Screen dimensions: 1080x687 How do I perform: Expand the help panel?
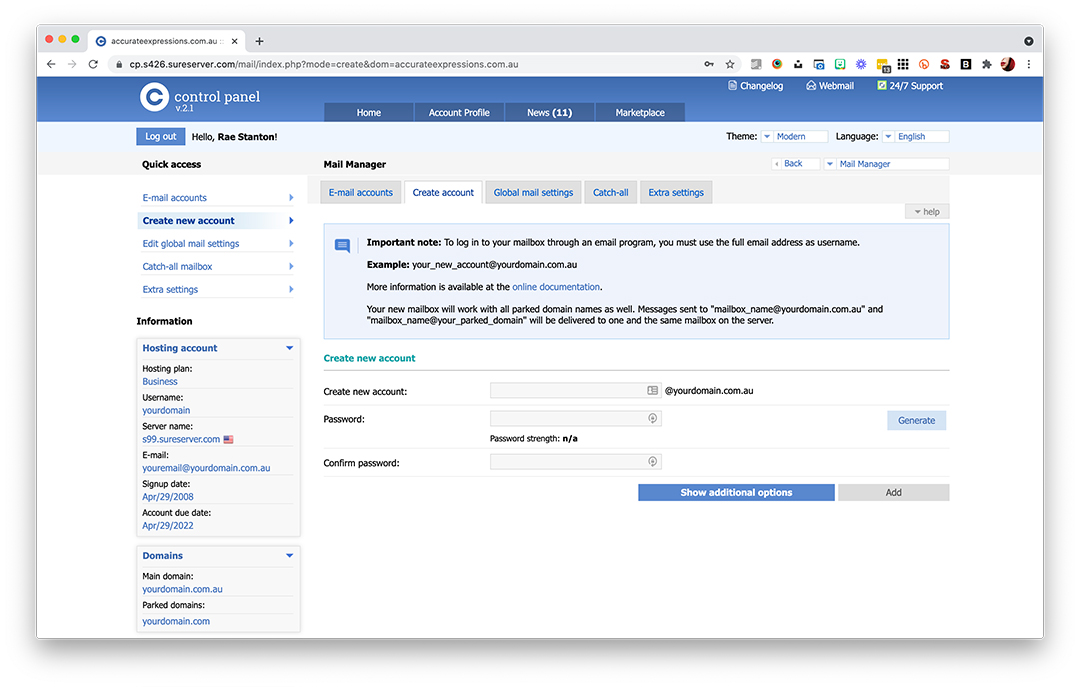tap(926, 212)
